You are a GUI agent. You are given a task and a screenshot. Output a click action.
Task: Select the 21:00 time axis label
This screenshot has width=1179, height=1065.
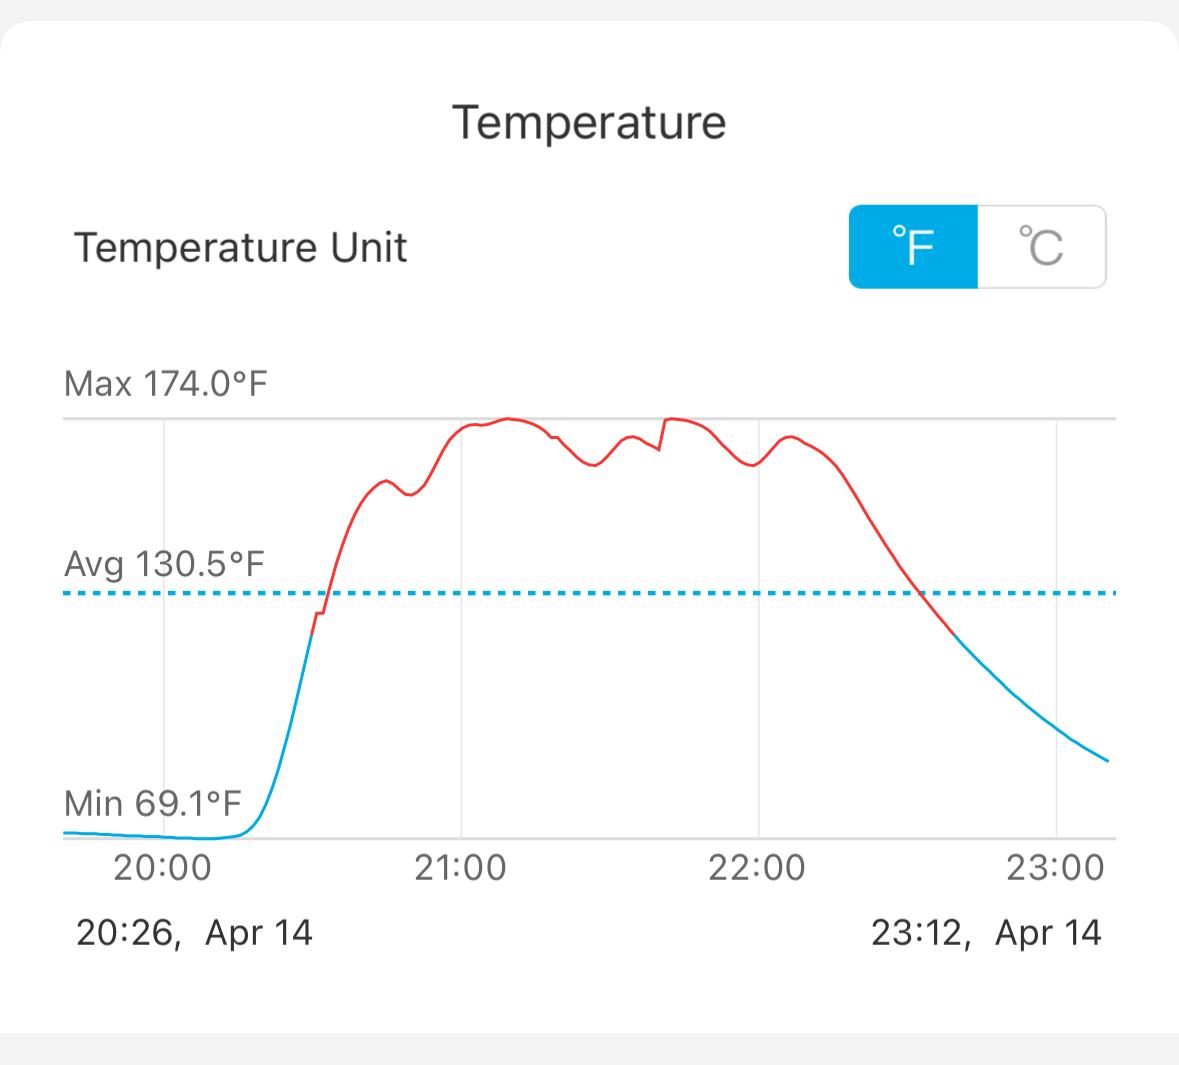pos(460,867)
